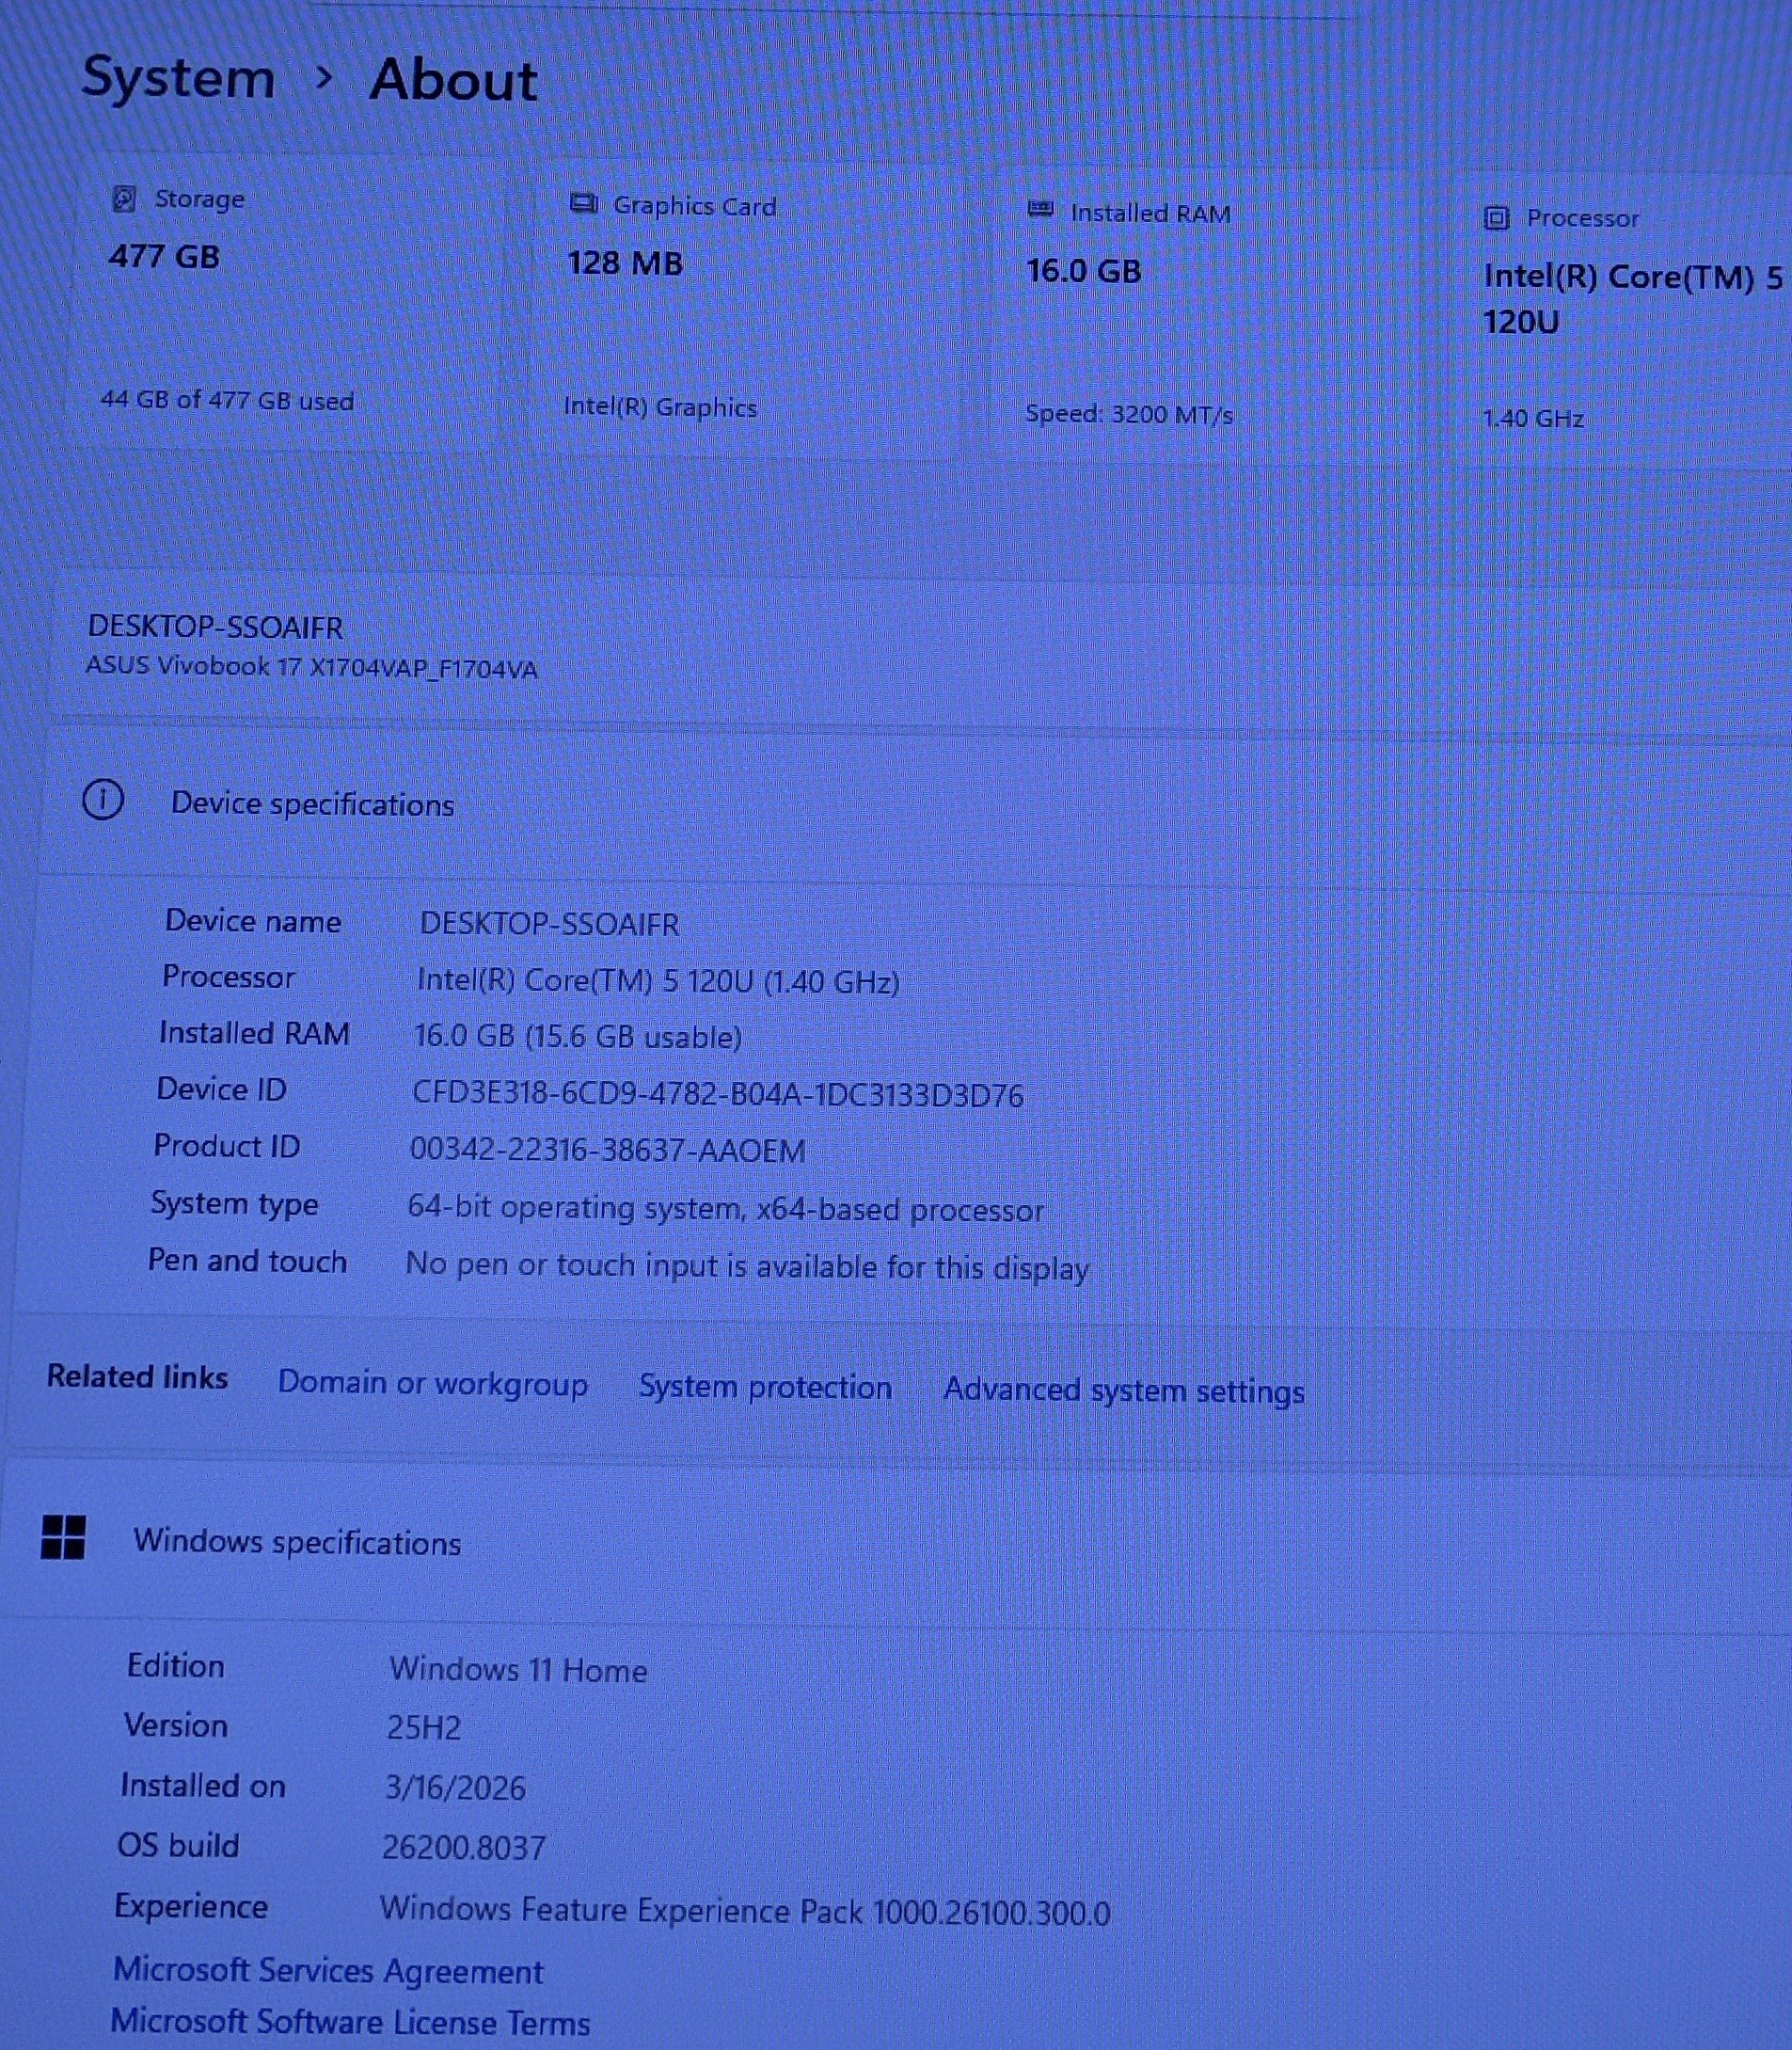Screen dimensions: 1792x2050
Task: Collapse the Windows specifications section heading
Action: point(297,1542)
